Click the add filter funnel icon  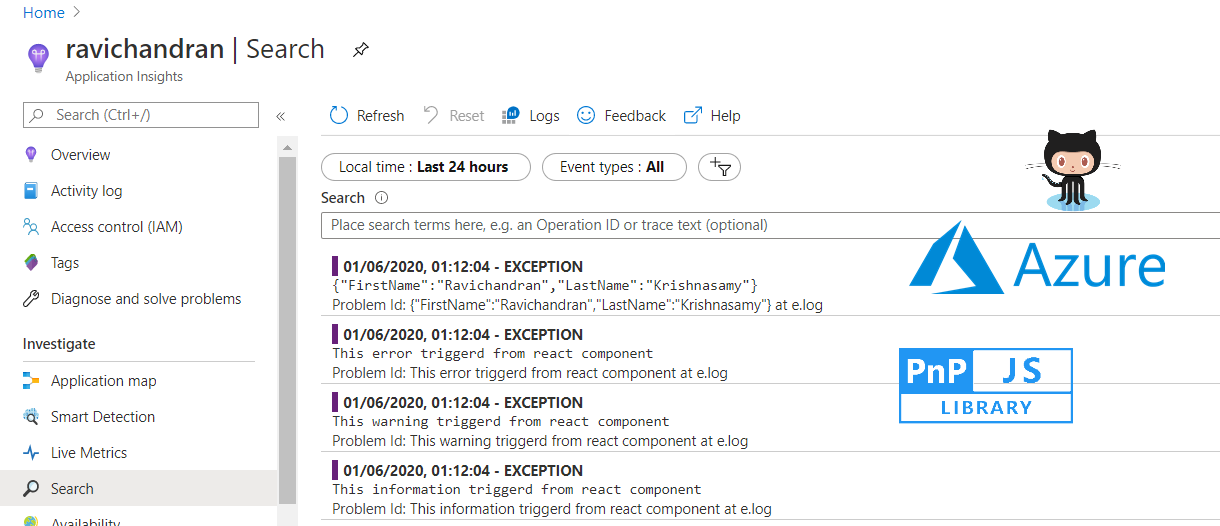pyautogui.click(x=719, y=167)
